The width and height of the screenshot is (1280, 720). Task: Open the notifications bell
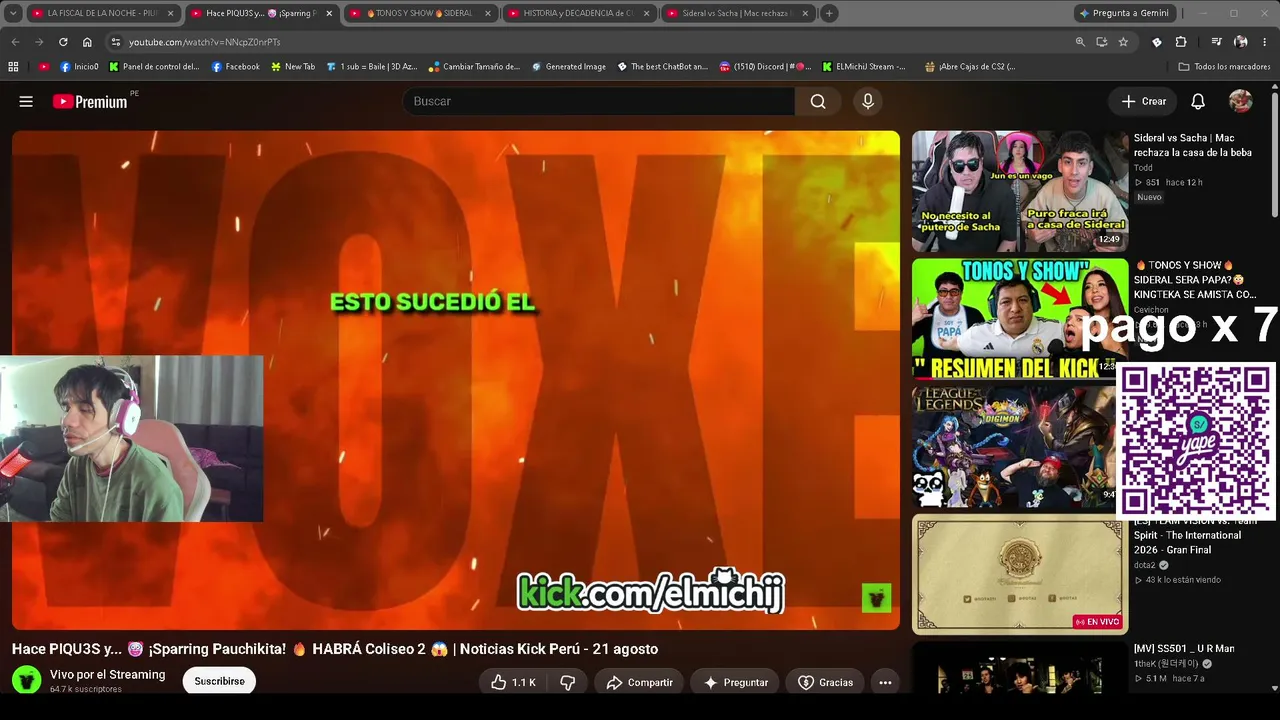[x=1198, y=101]
